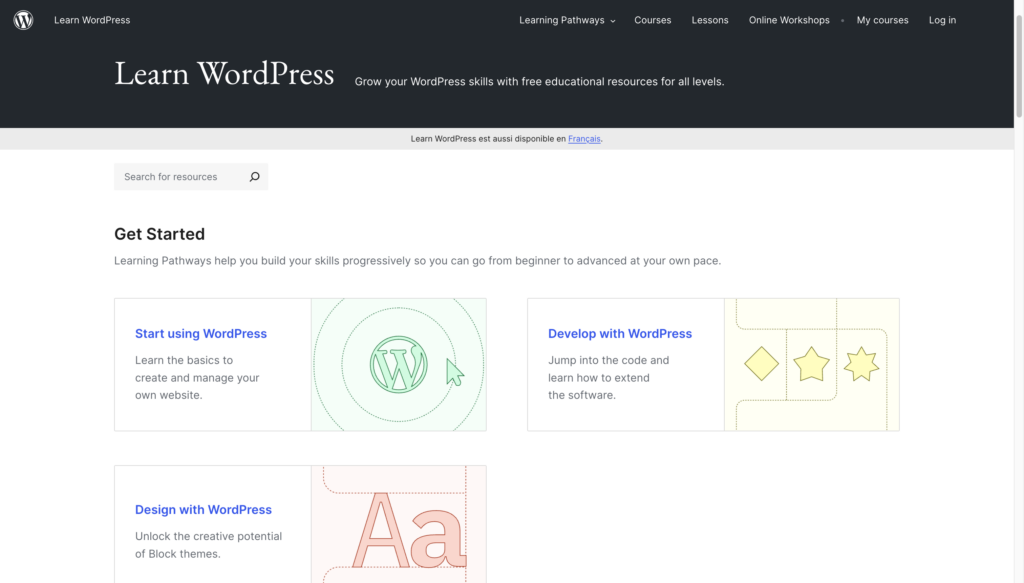
Task: Click 'Jump into the code' description
Action: pyautogui.click(x=609, y=377)
